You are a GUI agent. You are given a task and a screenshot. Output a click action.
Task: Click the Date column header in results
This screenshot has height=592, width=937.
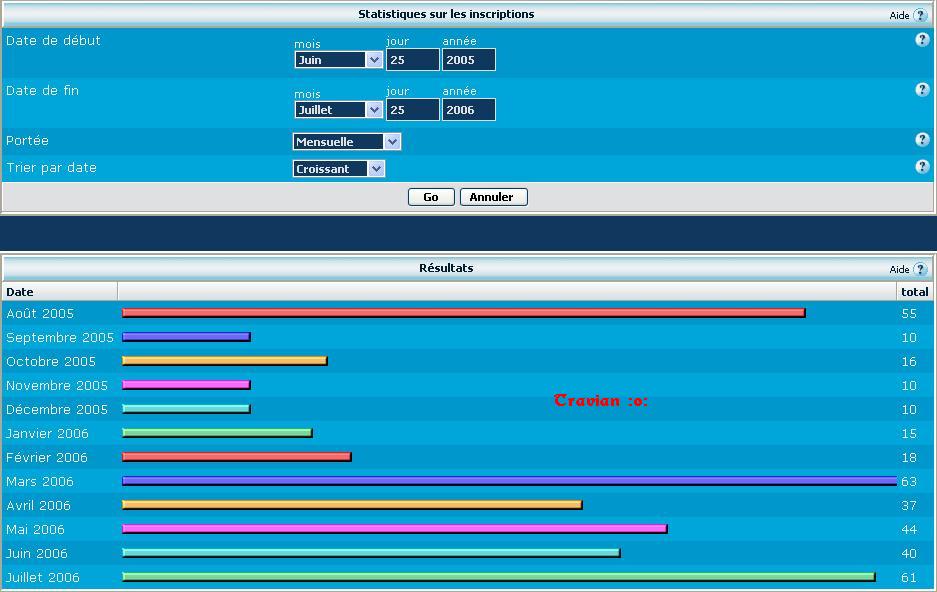(20, 292)
